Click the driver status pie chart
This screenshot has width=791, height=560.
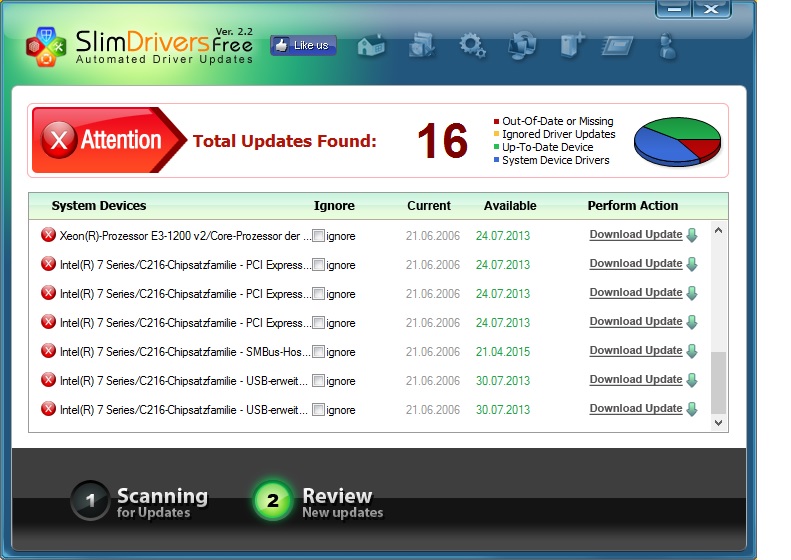tap(677, 141)
